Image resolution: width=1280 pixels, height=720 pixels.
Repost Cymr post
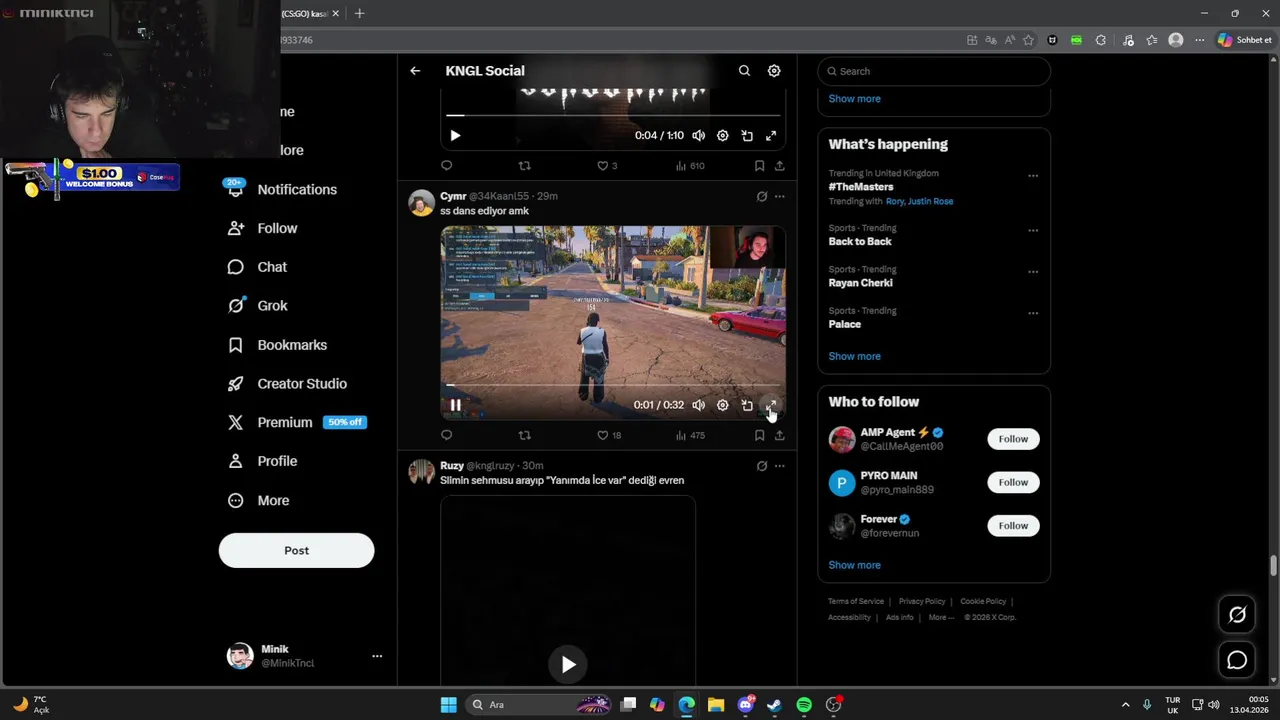tap(524, 435)
